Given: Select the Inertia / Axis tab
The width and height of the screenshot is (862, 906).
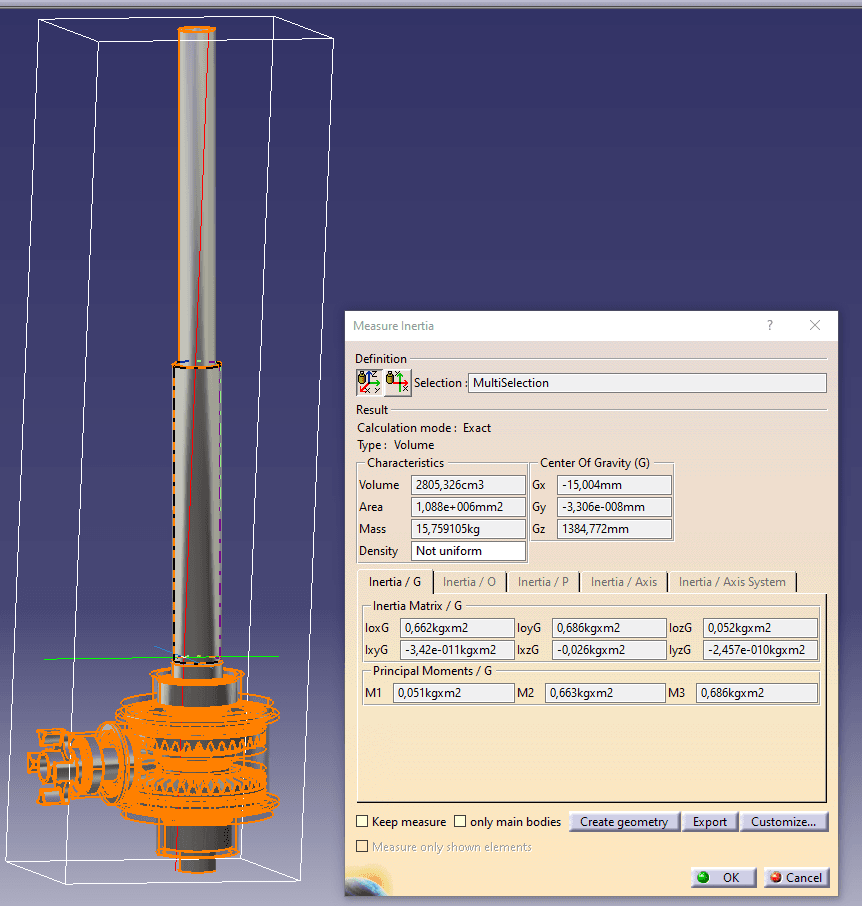Looking at the screenshot, I should [x=624, y=582].
